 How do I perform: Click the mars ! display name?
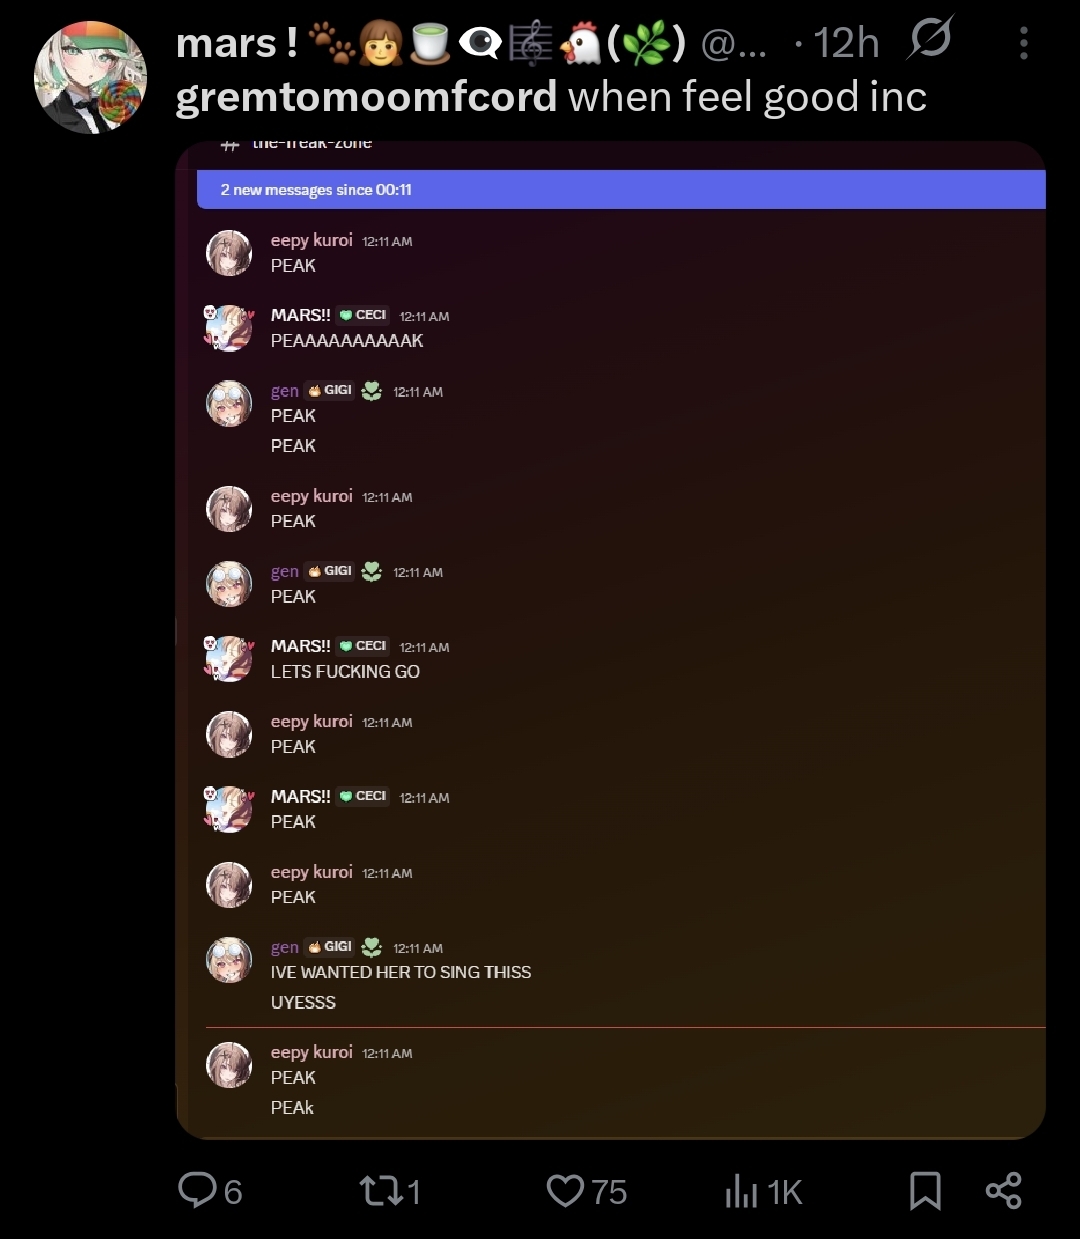pos(237,43)
